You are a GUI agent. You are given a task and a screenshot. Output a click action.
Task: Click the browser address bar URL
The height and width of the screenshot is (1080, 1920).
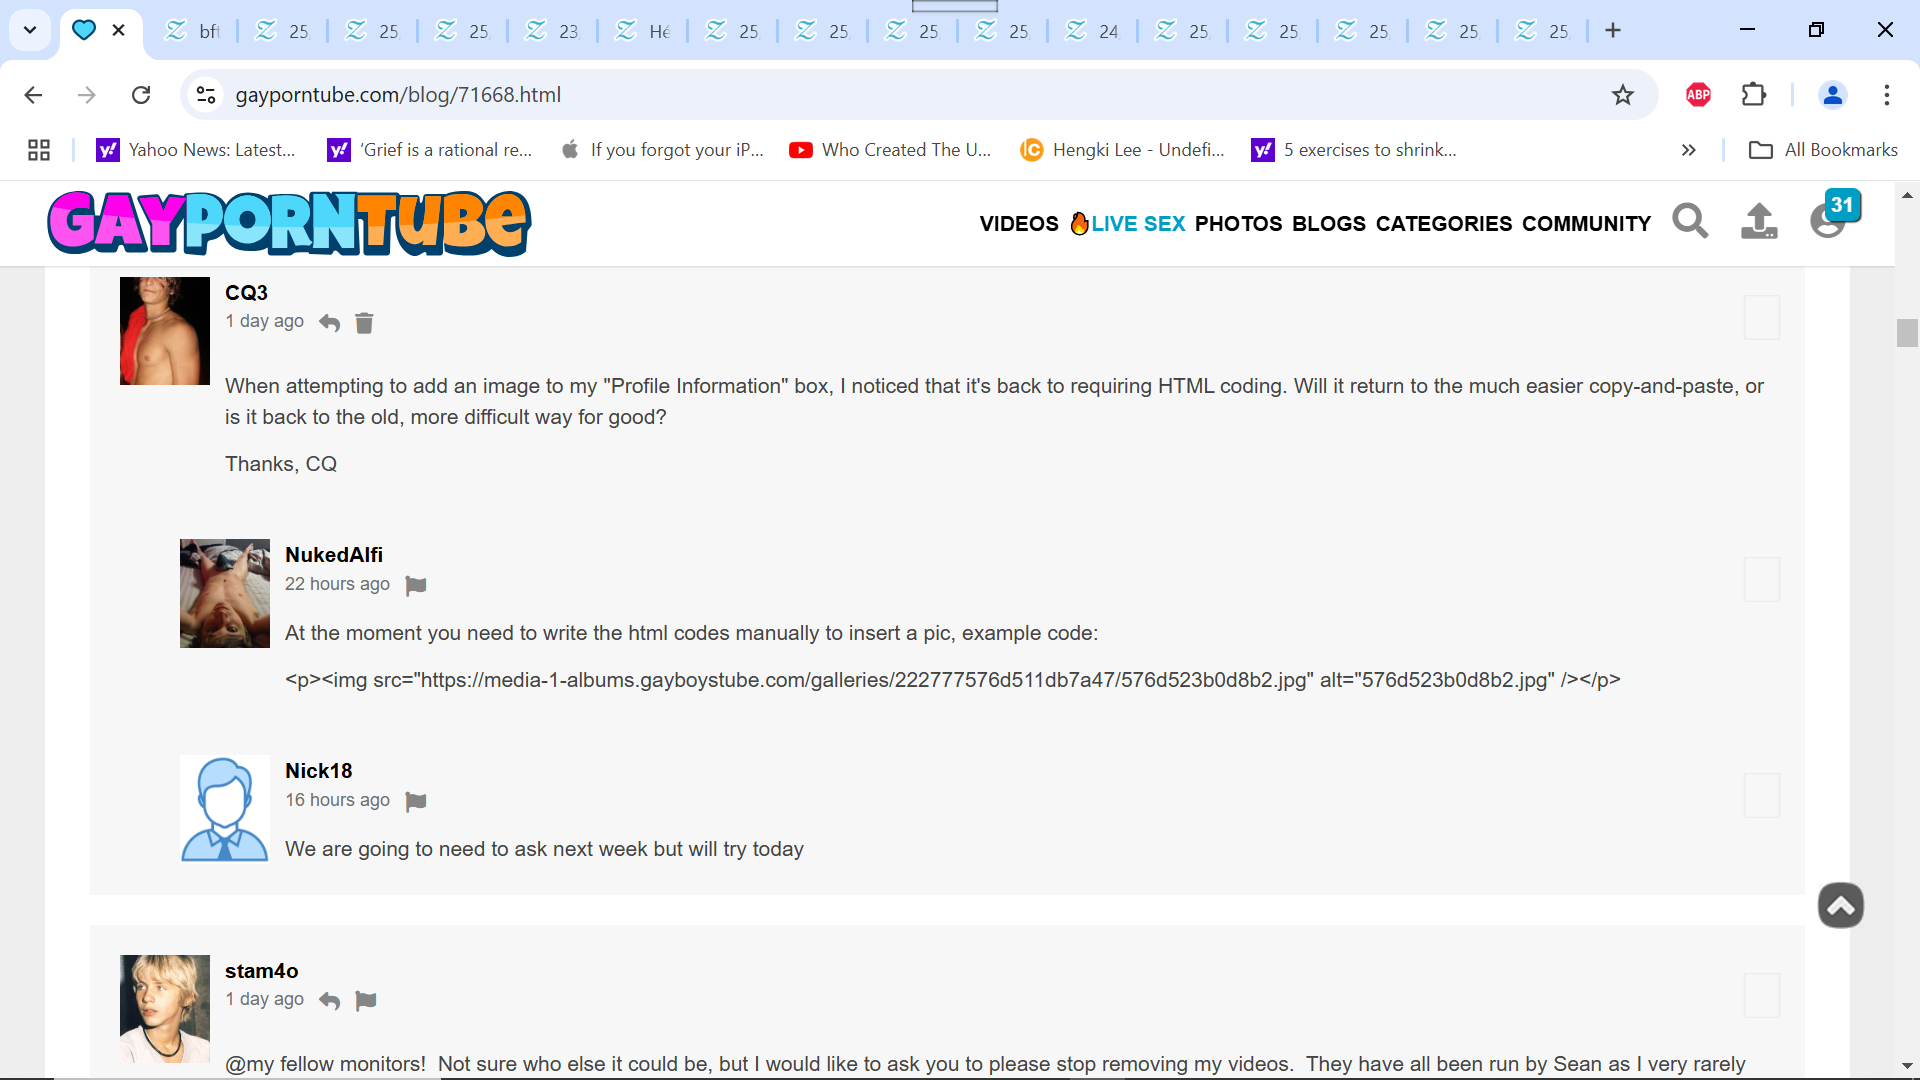(x=398, y=95)
